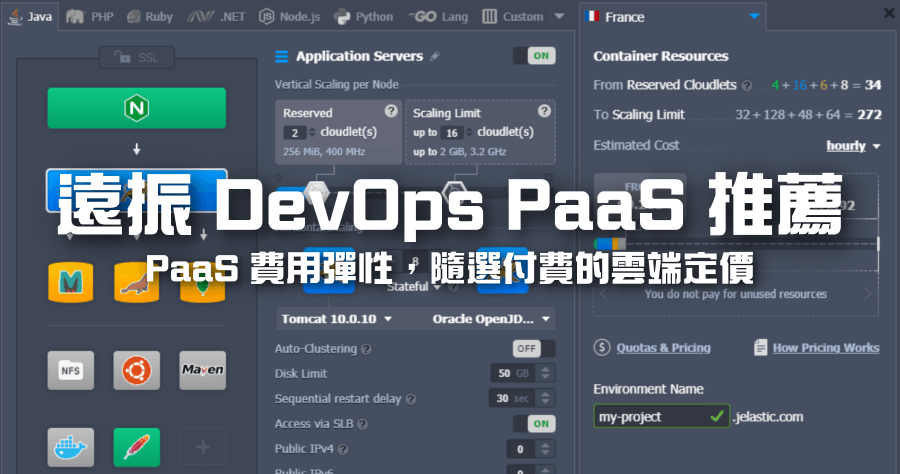Click the Public IPv4 count field
Image resolution: width=900 pixels, height=474 pixels.
point(521,449)
